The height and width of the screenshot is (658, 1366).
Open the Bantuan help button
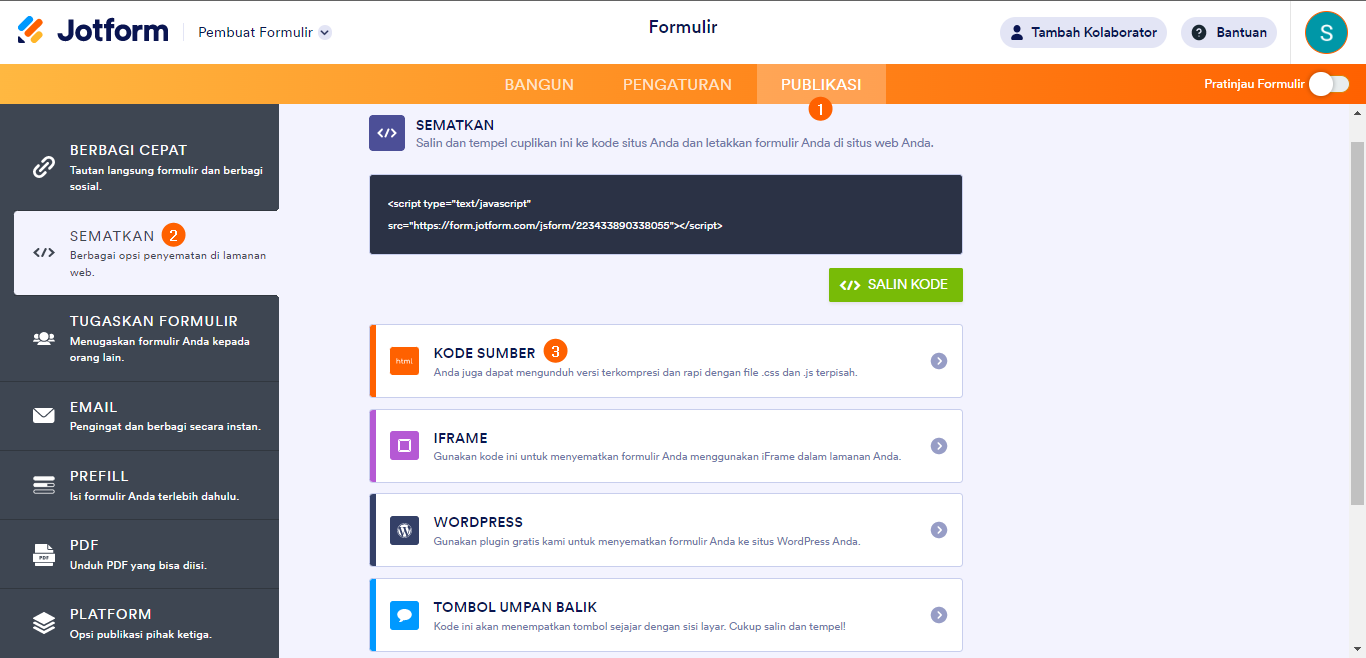coord(1229,32)
